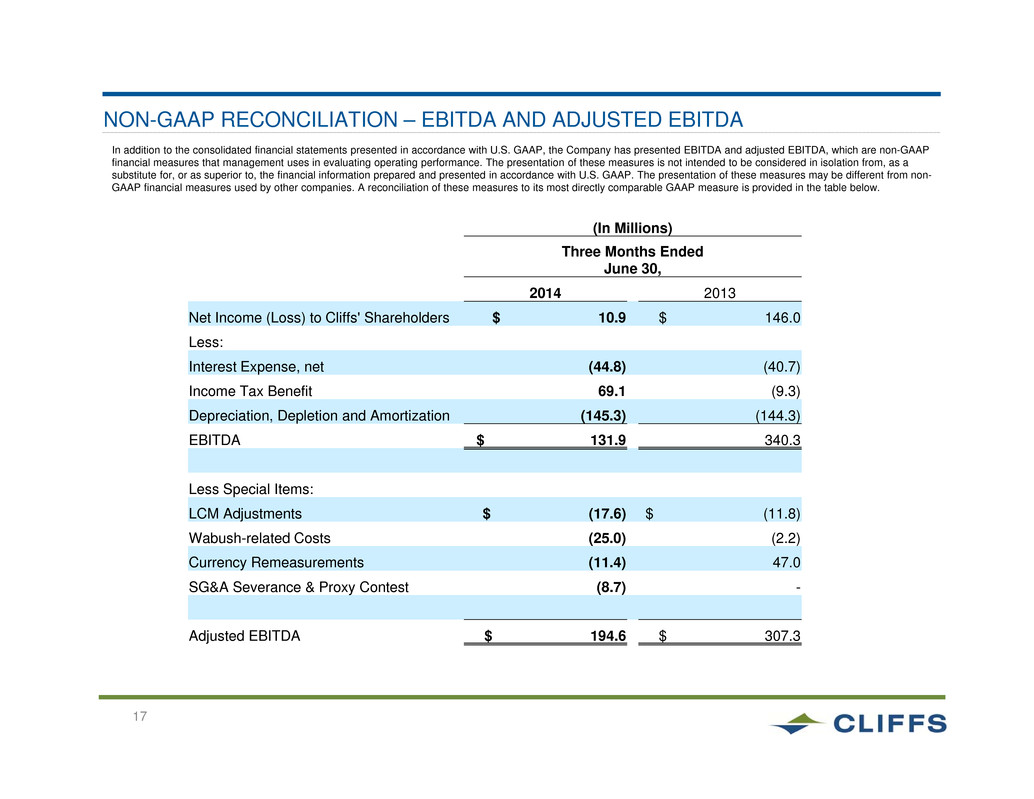Click the 2014 column header

pos(545,293)
